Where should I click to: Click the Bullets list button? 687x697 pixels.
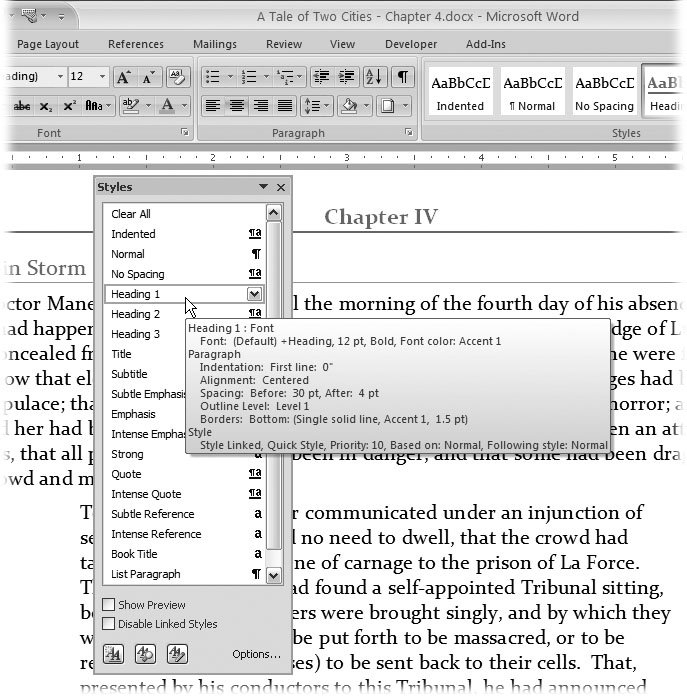click(213, 77)
